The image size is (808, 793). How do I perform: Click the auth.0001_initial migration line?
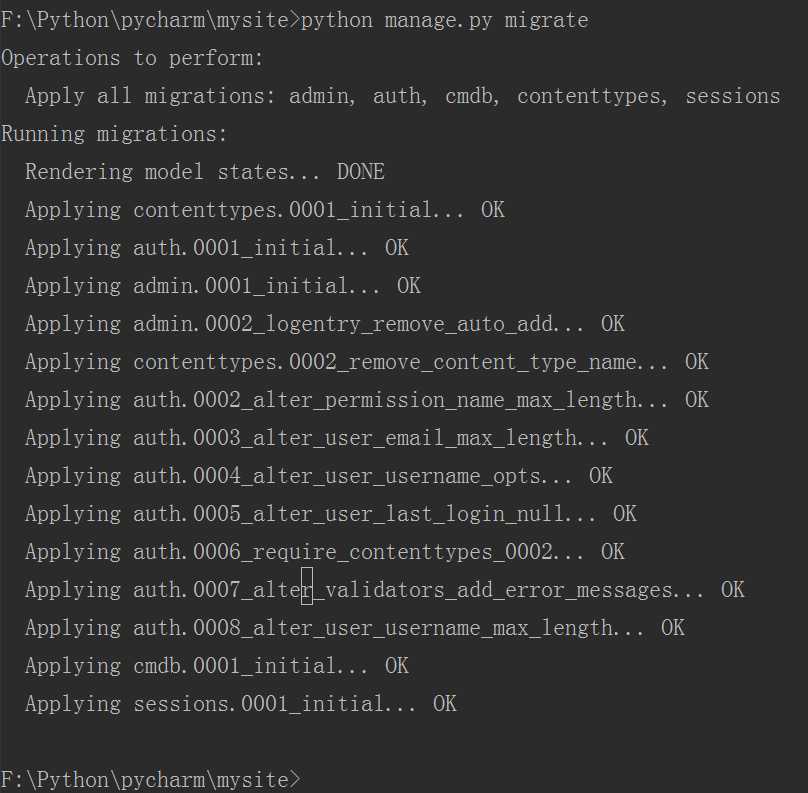(x=216, y=248)
